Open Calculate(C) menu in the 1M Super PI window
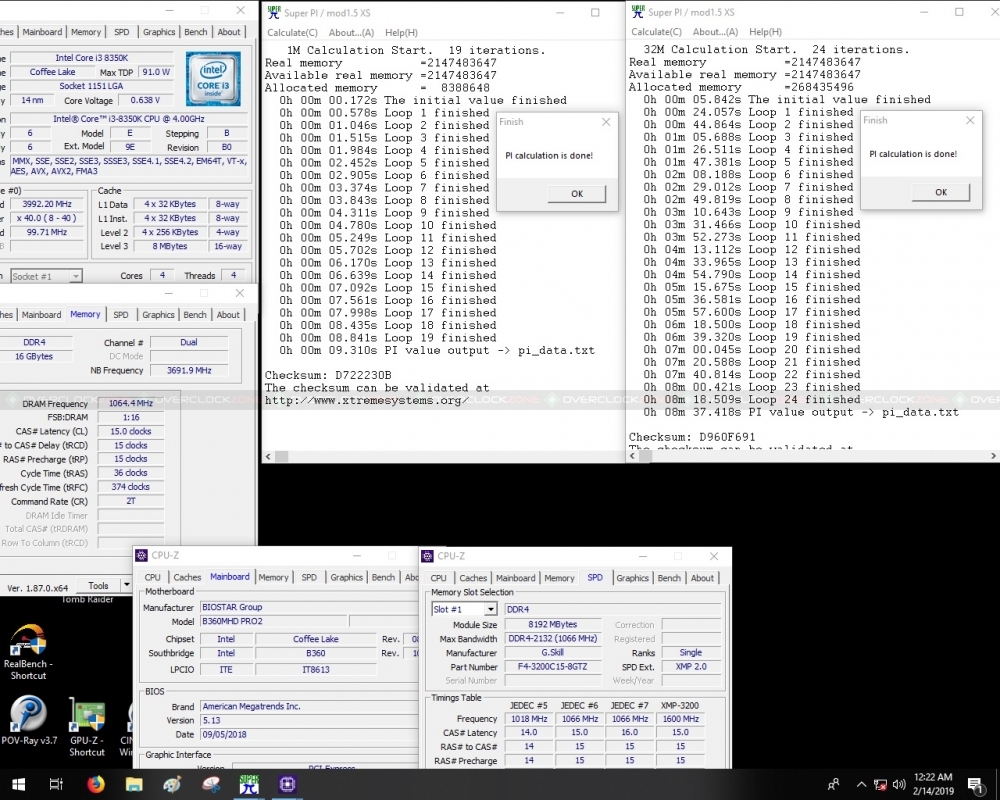Screen dimensions: 1000x800 pyautogui.click(x=292, y=33)
